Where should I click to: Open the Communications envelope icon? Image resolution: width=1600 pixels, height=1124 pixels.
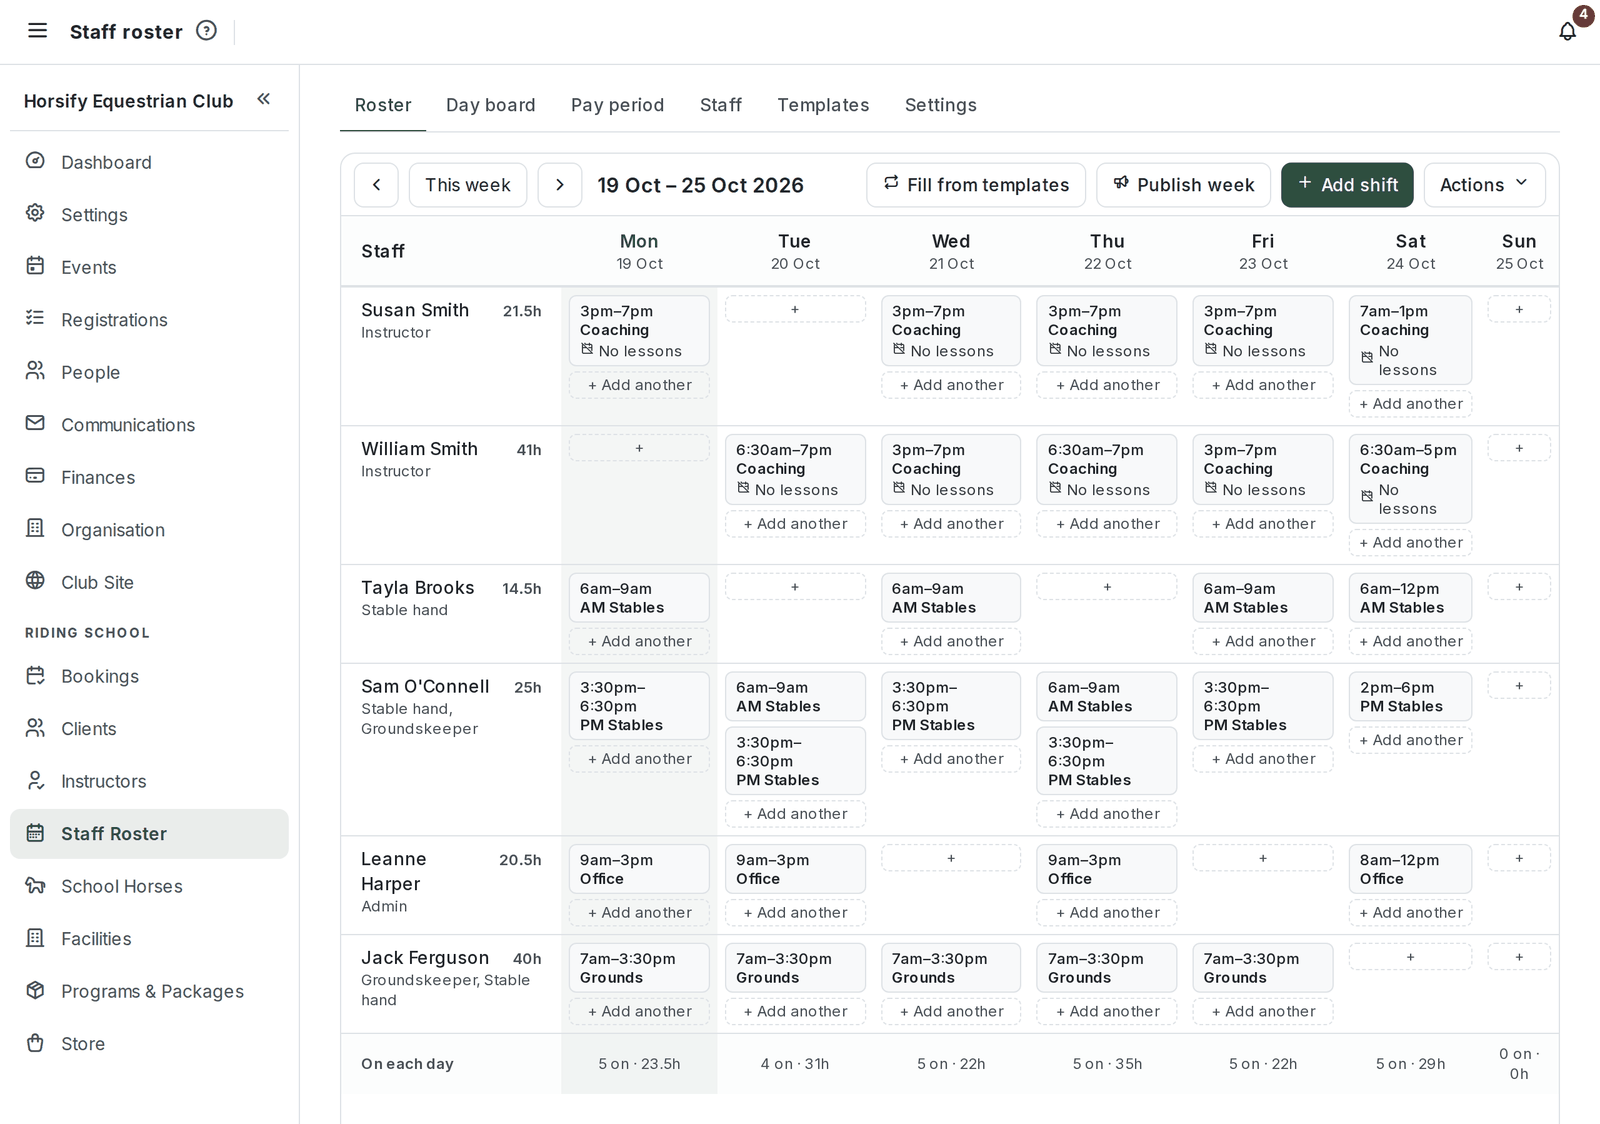click(35, 423)
